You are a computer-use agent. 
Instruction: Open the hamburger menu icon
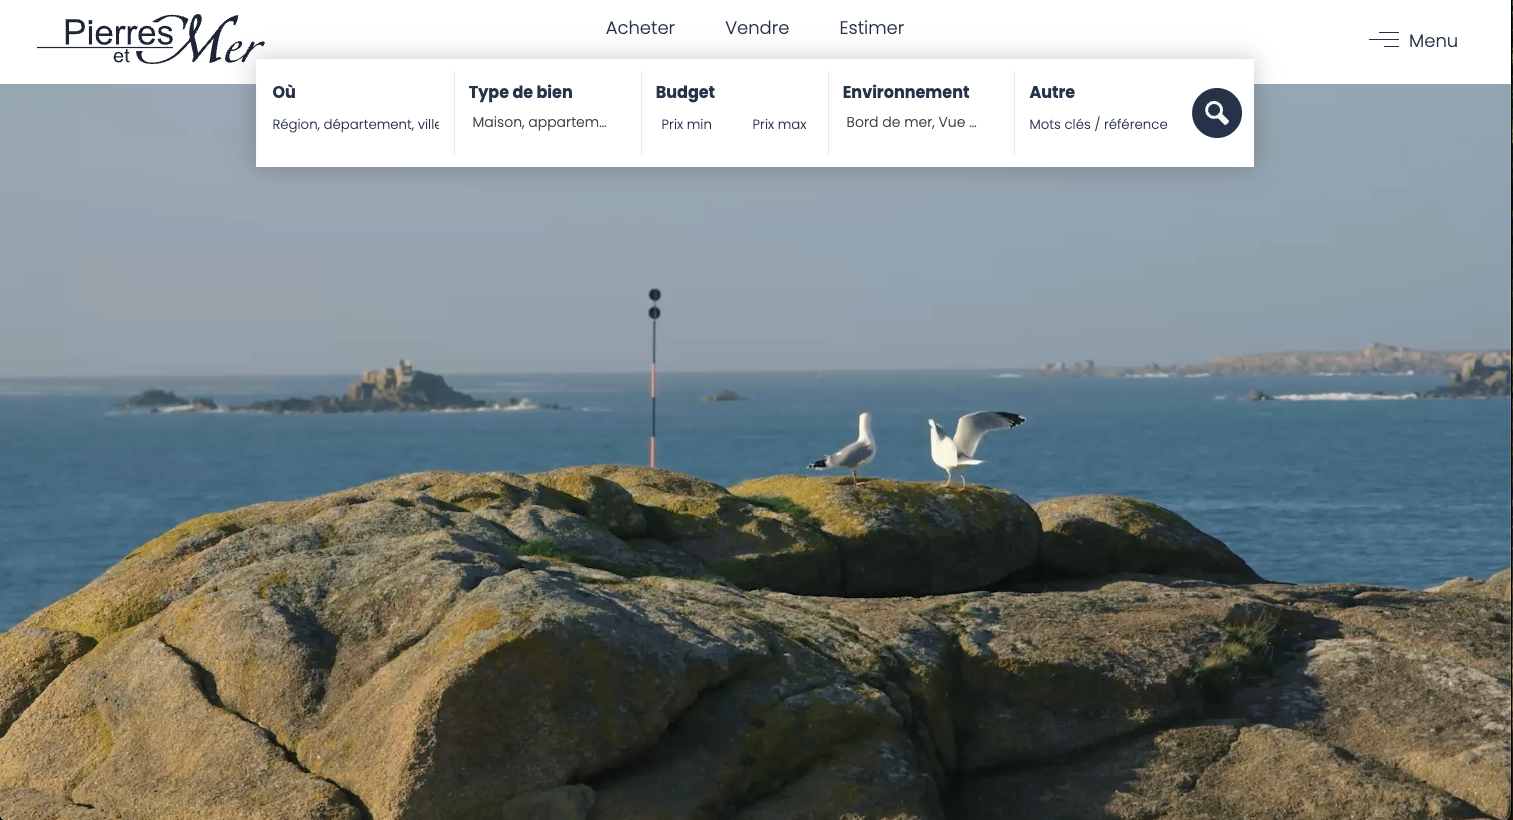[x=1384, y=40]
